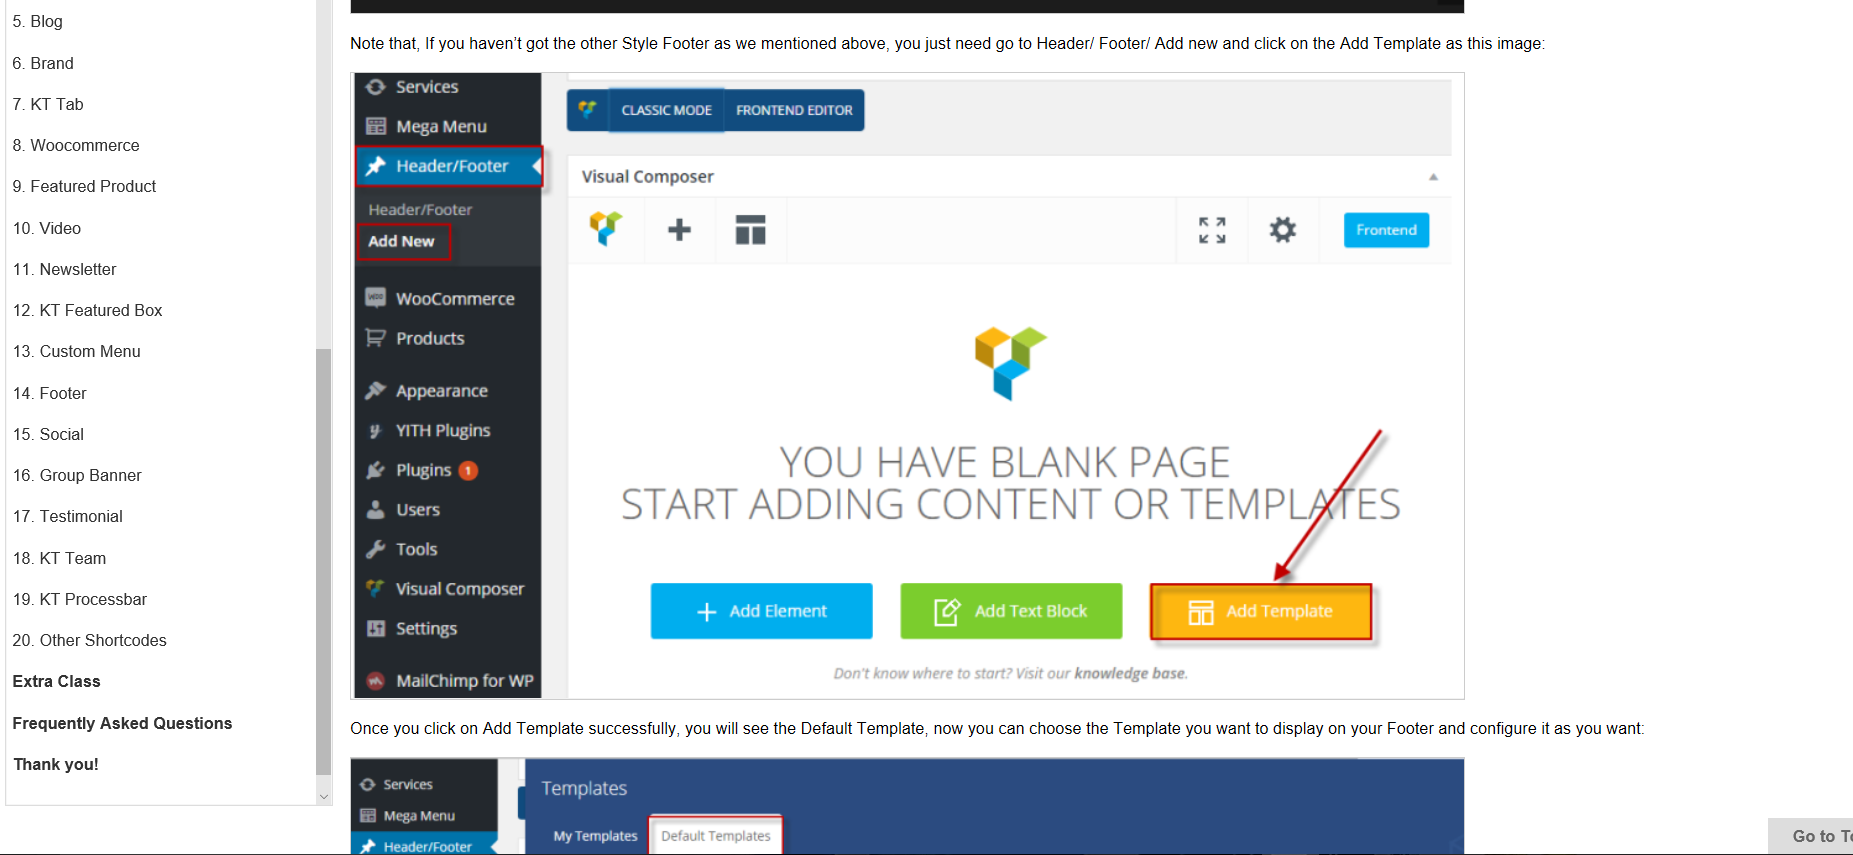Open '9. Featured Product' link
Screen dimensions: 1853x855
click(x=84, y=186)
